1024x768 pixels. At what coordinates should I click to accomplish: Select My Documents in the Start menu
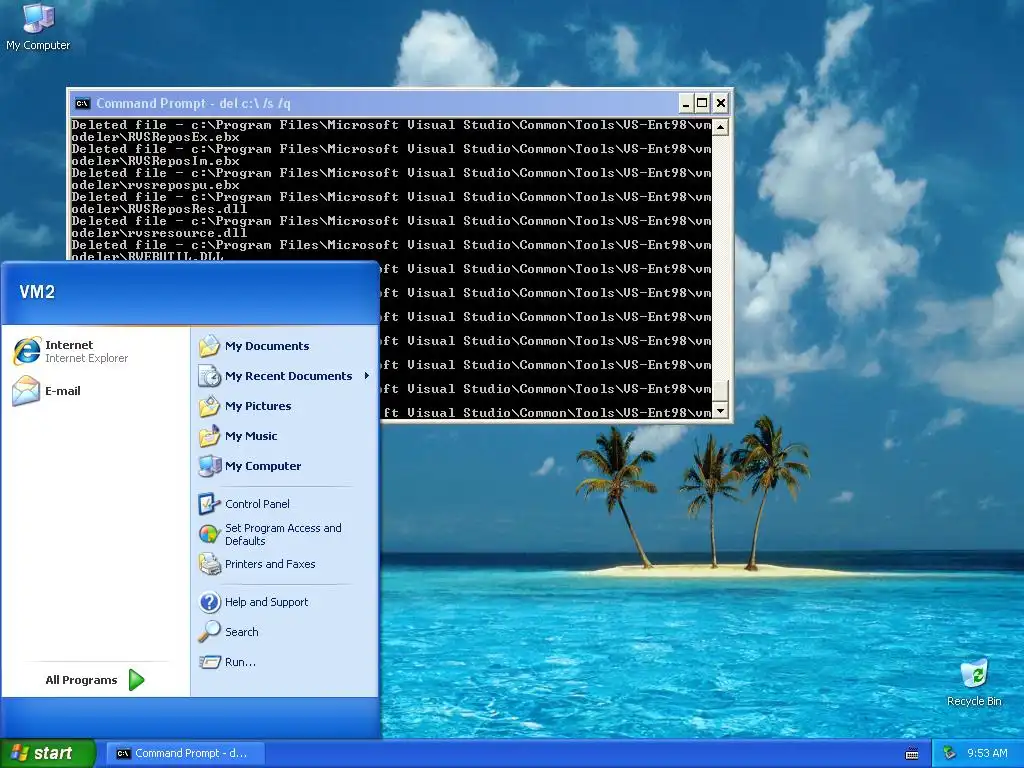tap(285, 346)
